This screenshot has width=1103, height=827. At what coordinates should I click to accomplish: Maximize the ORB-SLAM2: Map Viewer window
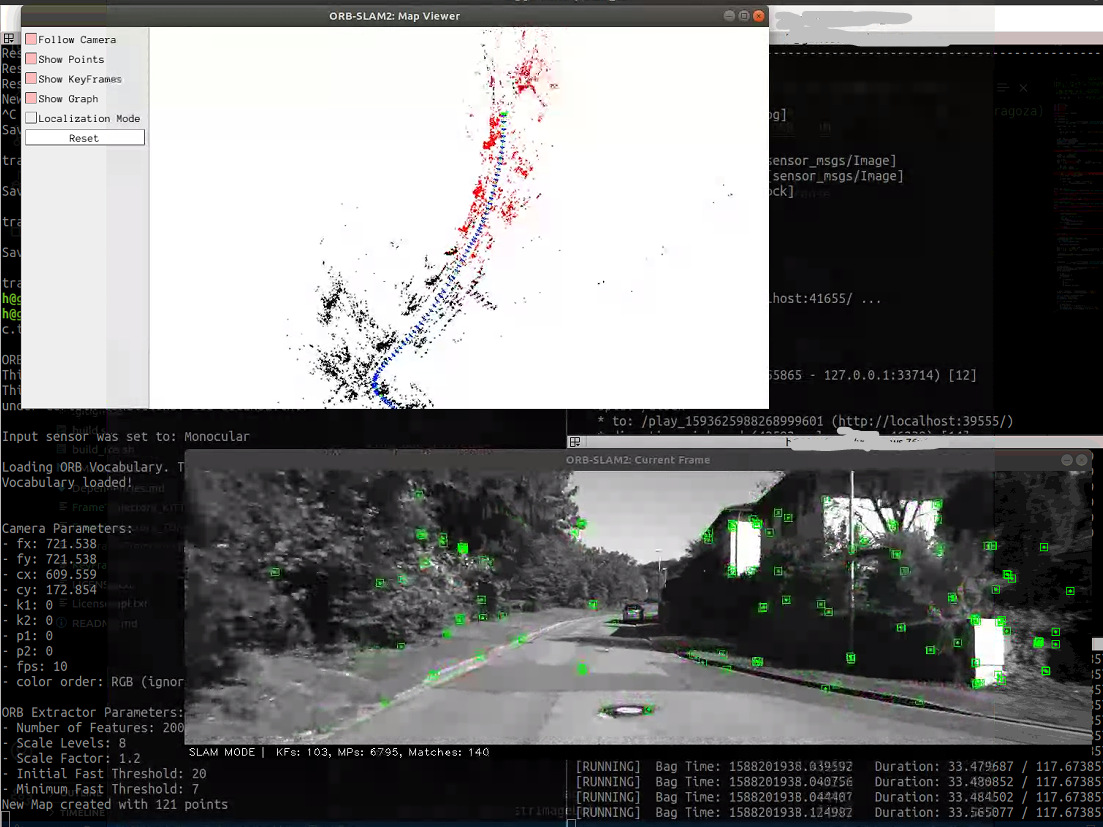[x=742, y=16]
